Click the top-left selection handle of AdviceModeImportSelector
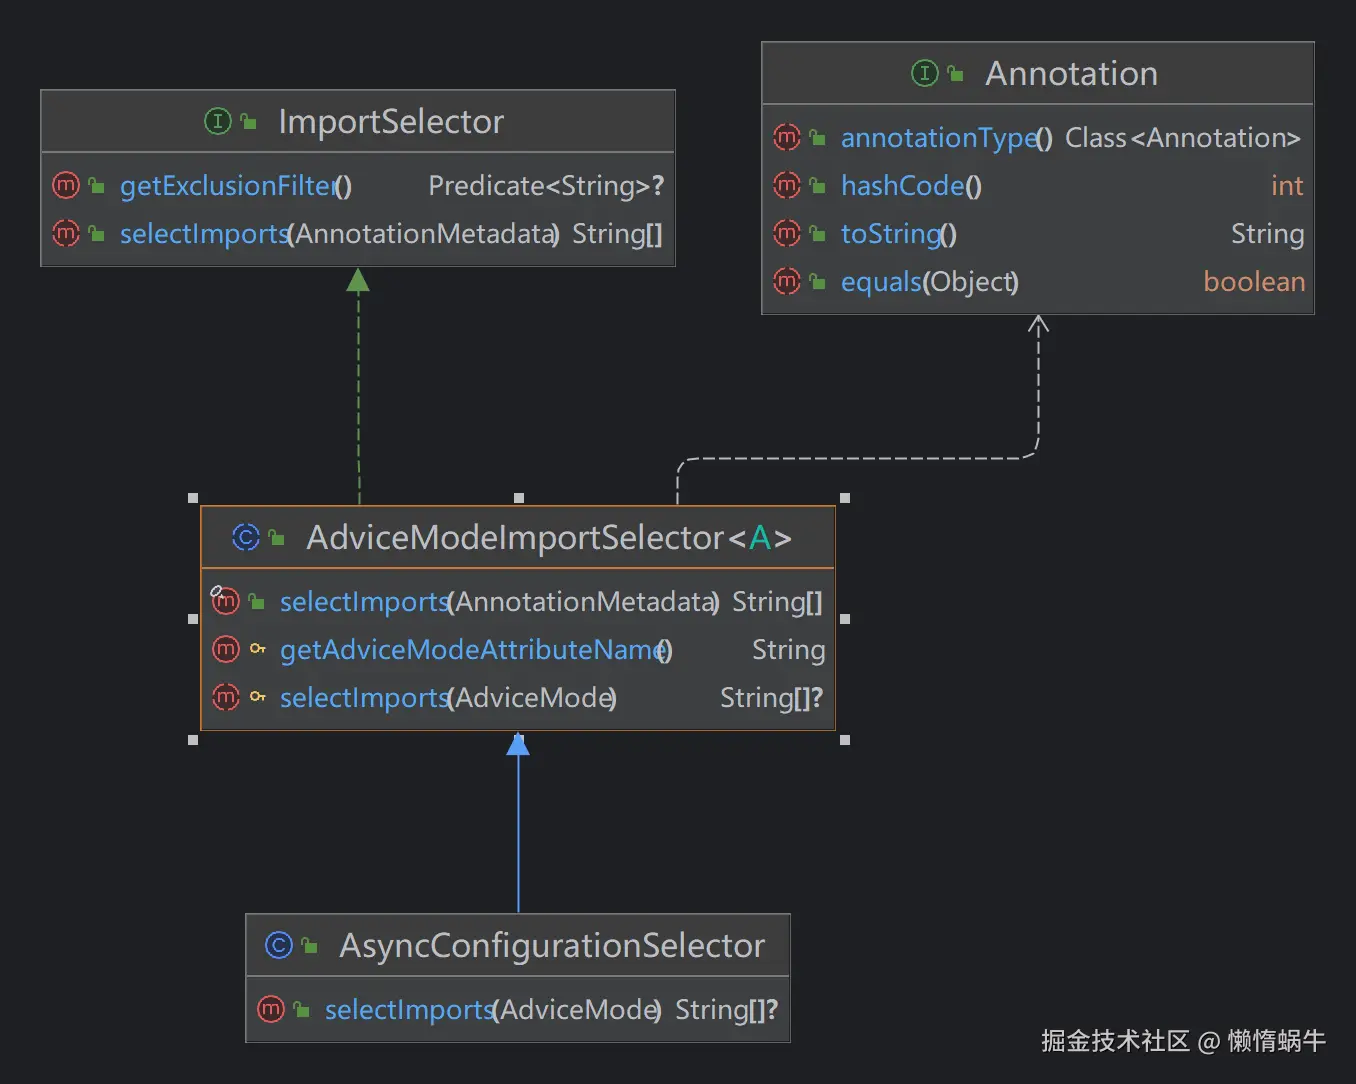 pos(193,499)
